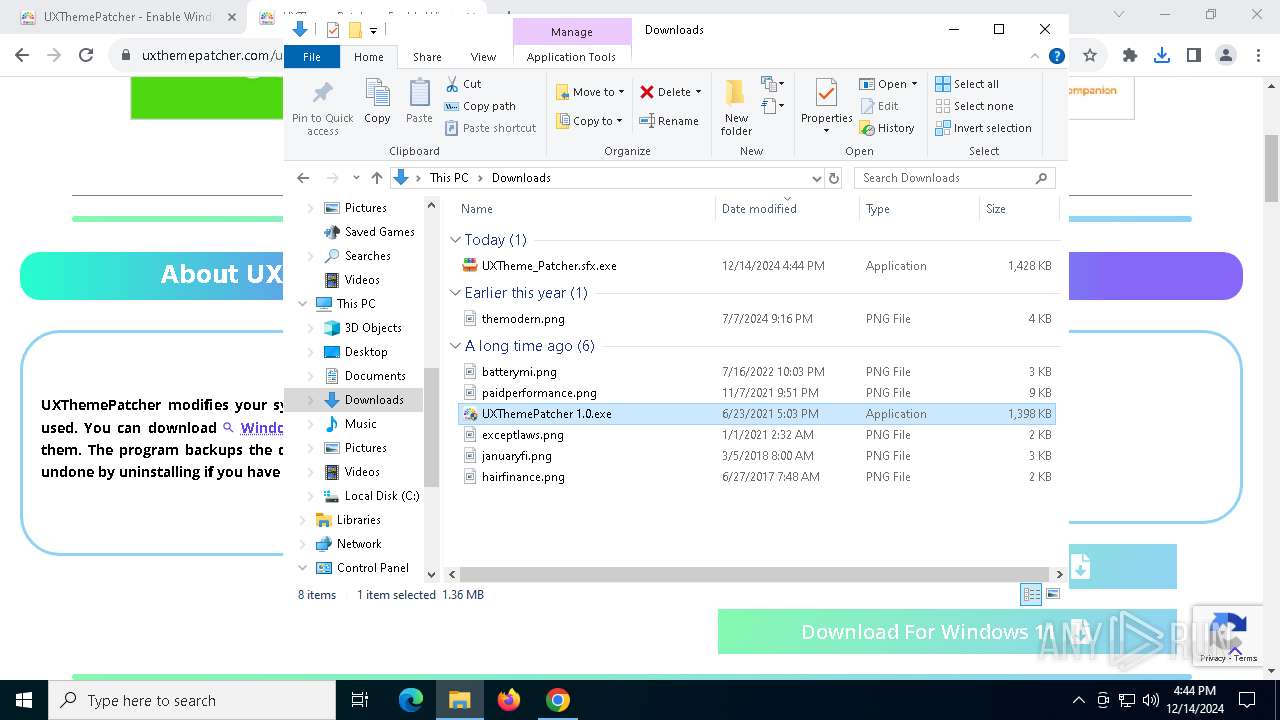Viewport: 1280px width, 720px height.
Task: Click the Copy ribbon icon
Action: pos(377,102)
